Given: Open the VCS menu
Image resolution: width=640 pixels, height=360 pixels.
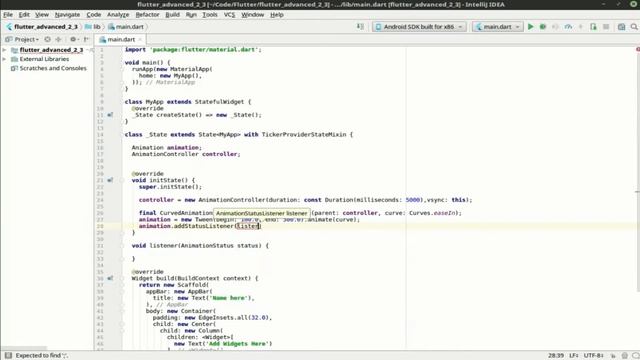Looking at the screenshot, I should pos(229,15).
